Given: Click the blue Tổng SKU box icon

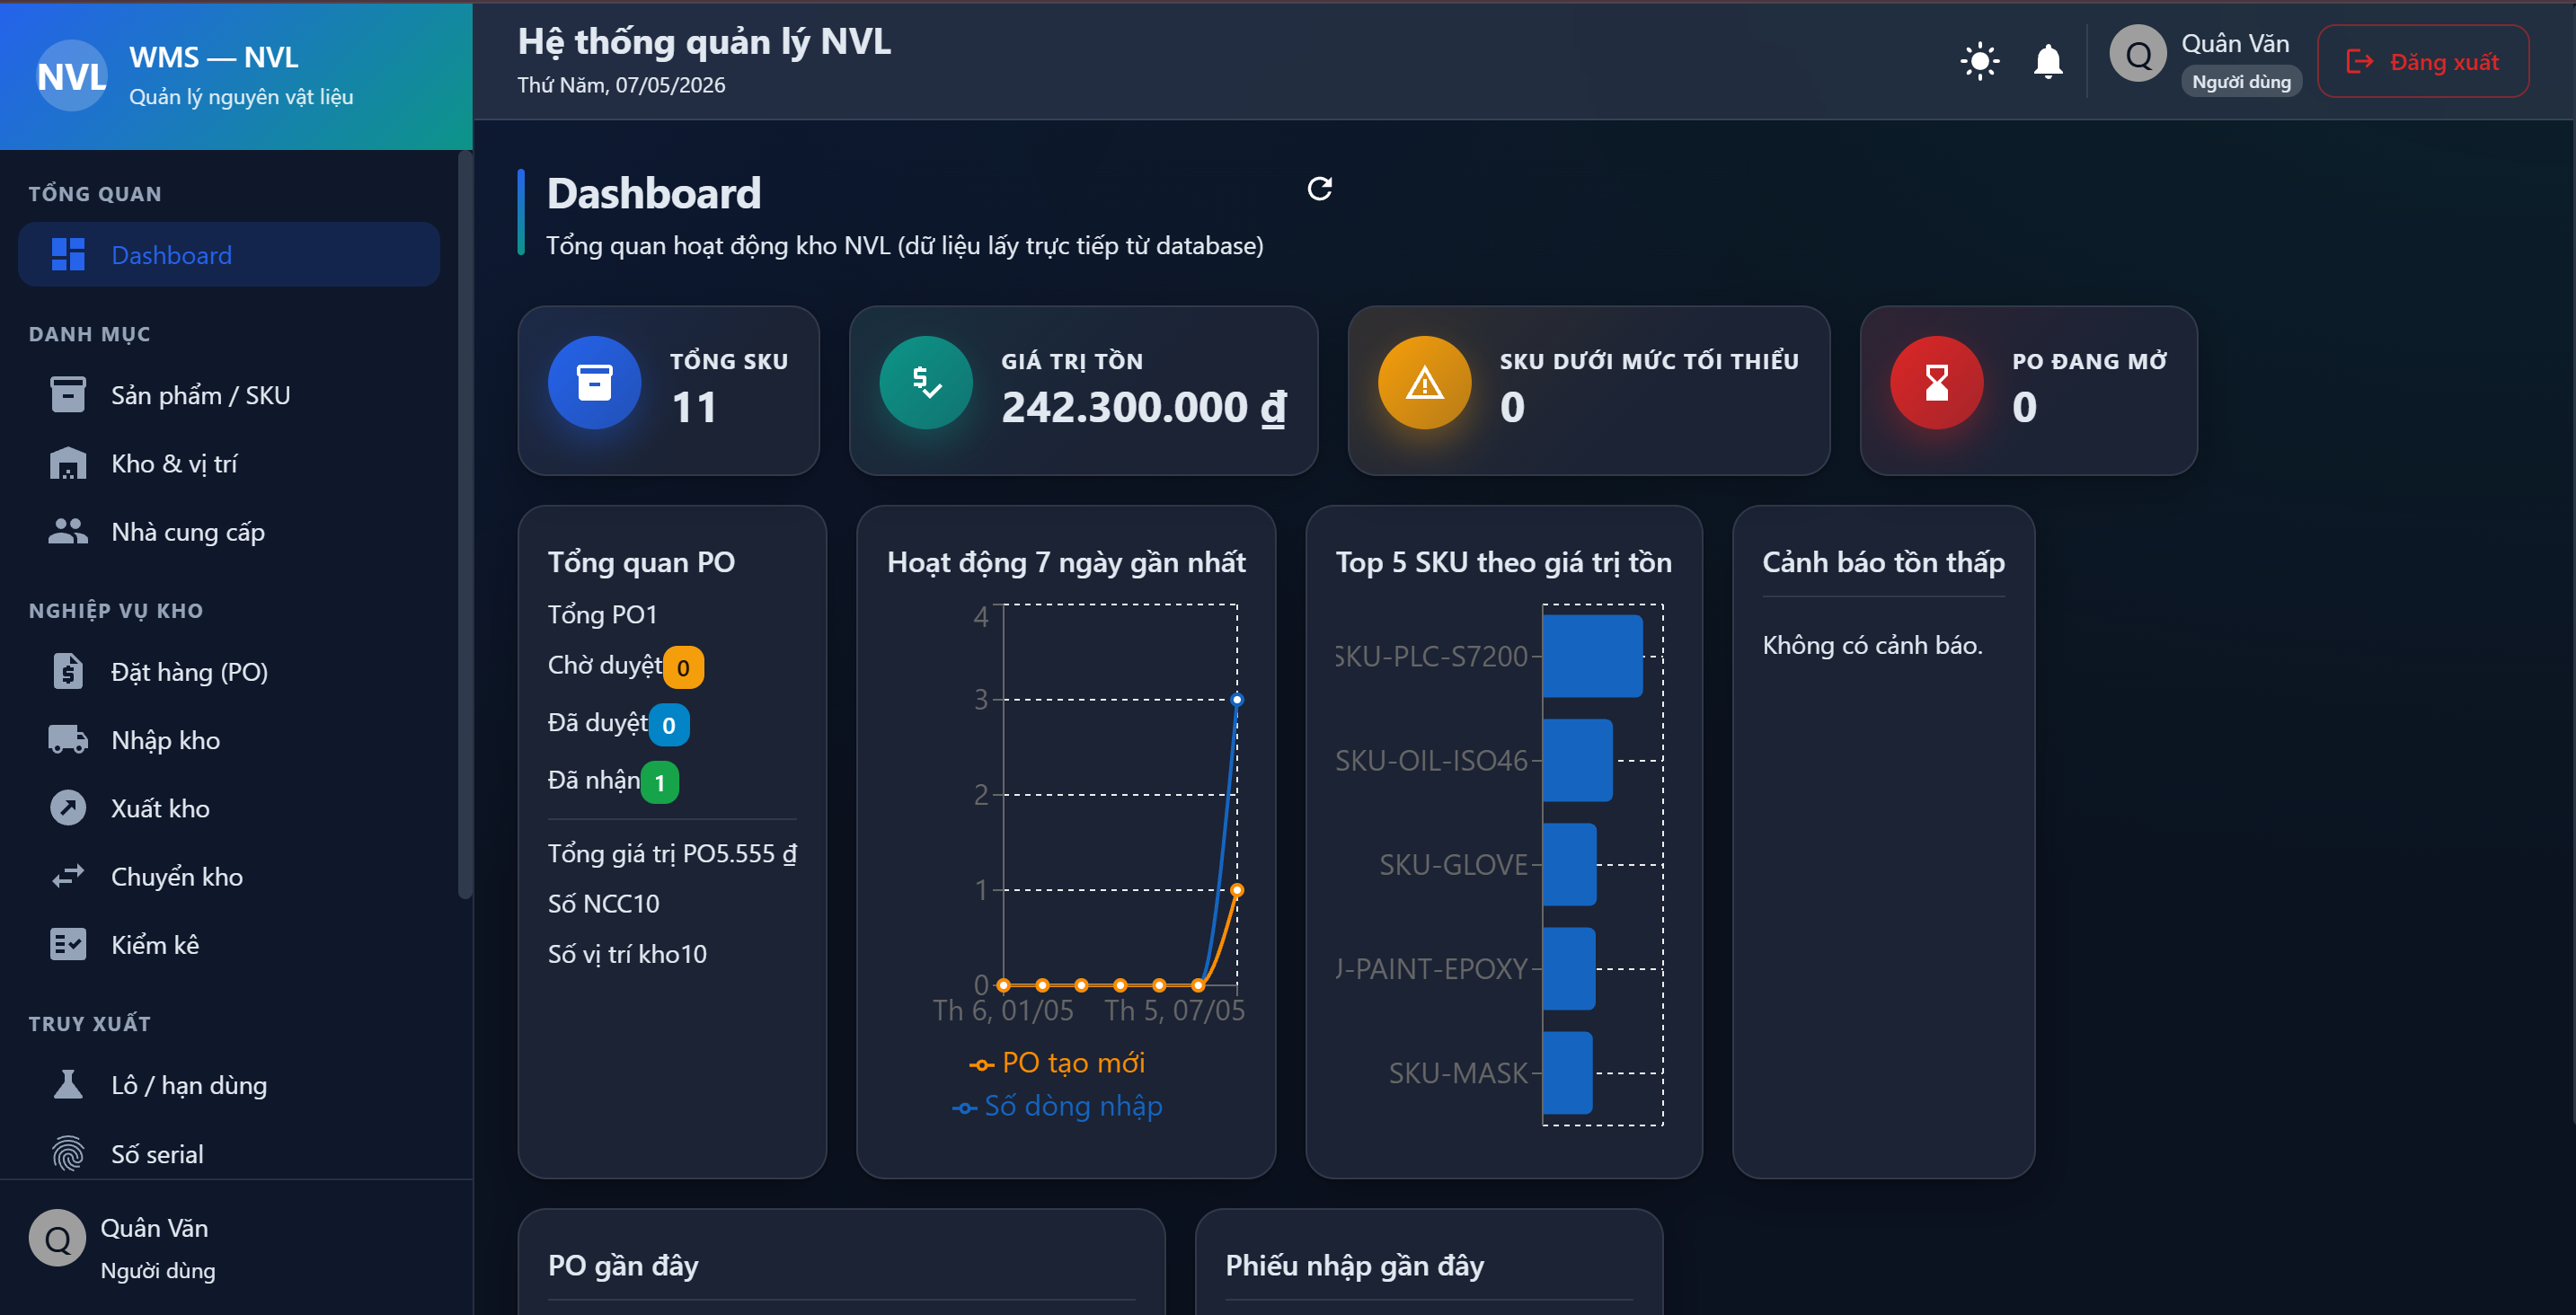Looking at the screenshot, I should point(594,382).
